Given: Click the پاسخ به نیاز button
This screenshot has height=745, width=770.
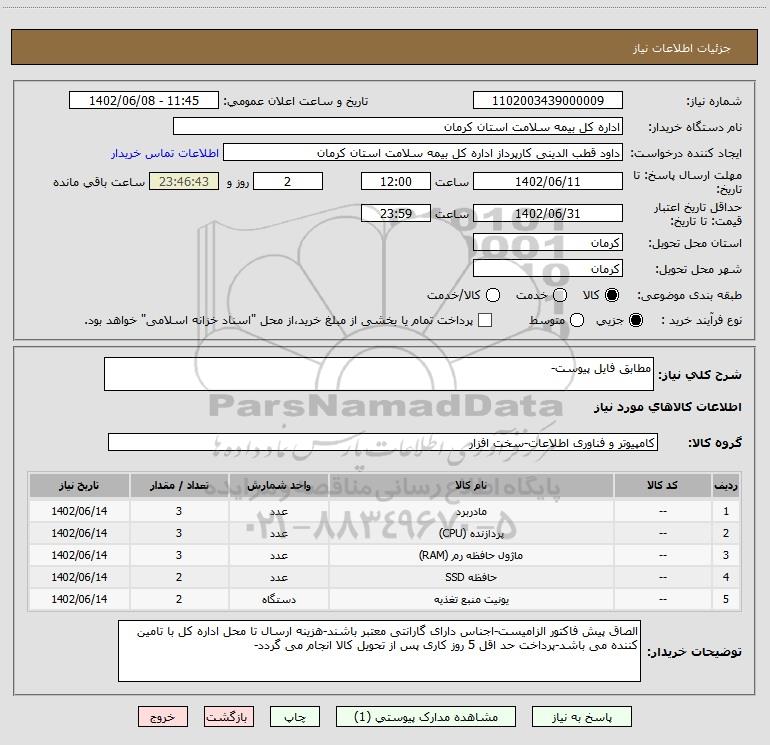Looking at the screenshot, I should (x=581, y=717).
